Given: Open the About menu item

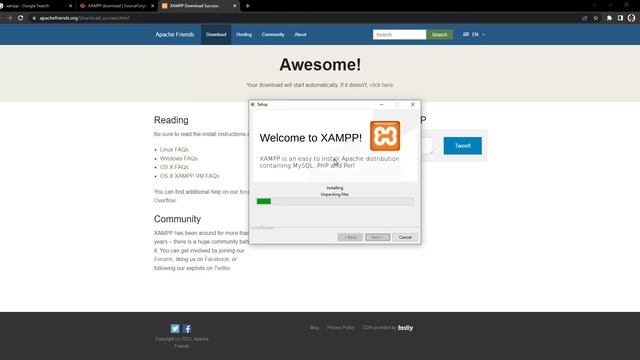Looking at the screenshot, I should click(x=300, y=35).
